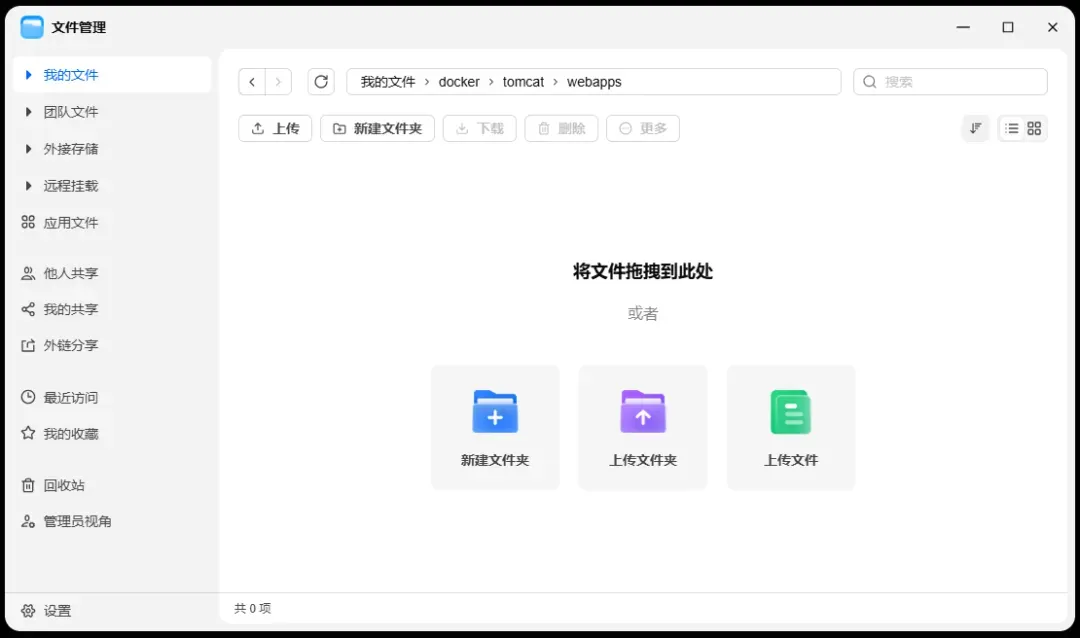1080x638 pixels.
Task: Navigate to 我的文件 in the breadcrumb
Action: point(388,82)
